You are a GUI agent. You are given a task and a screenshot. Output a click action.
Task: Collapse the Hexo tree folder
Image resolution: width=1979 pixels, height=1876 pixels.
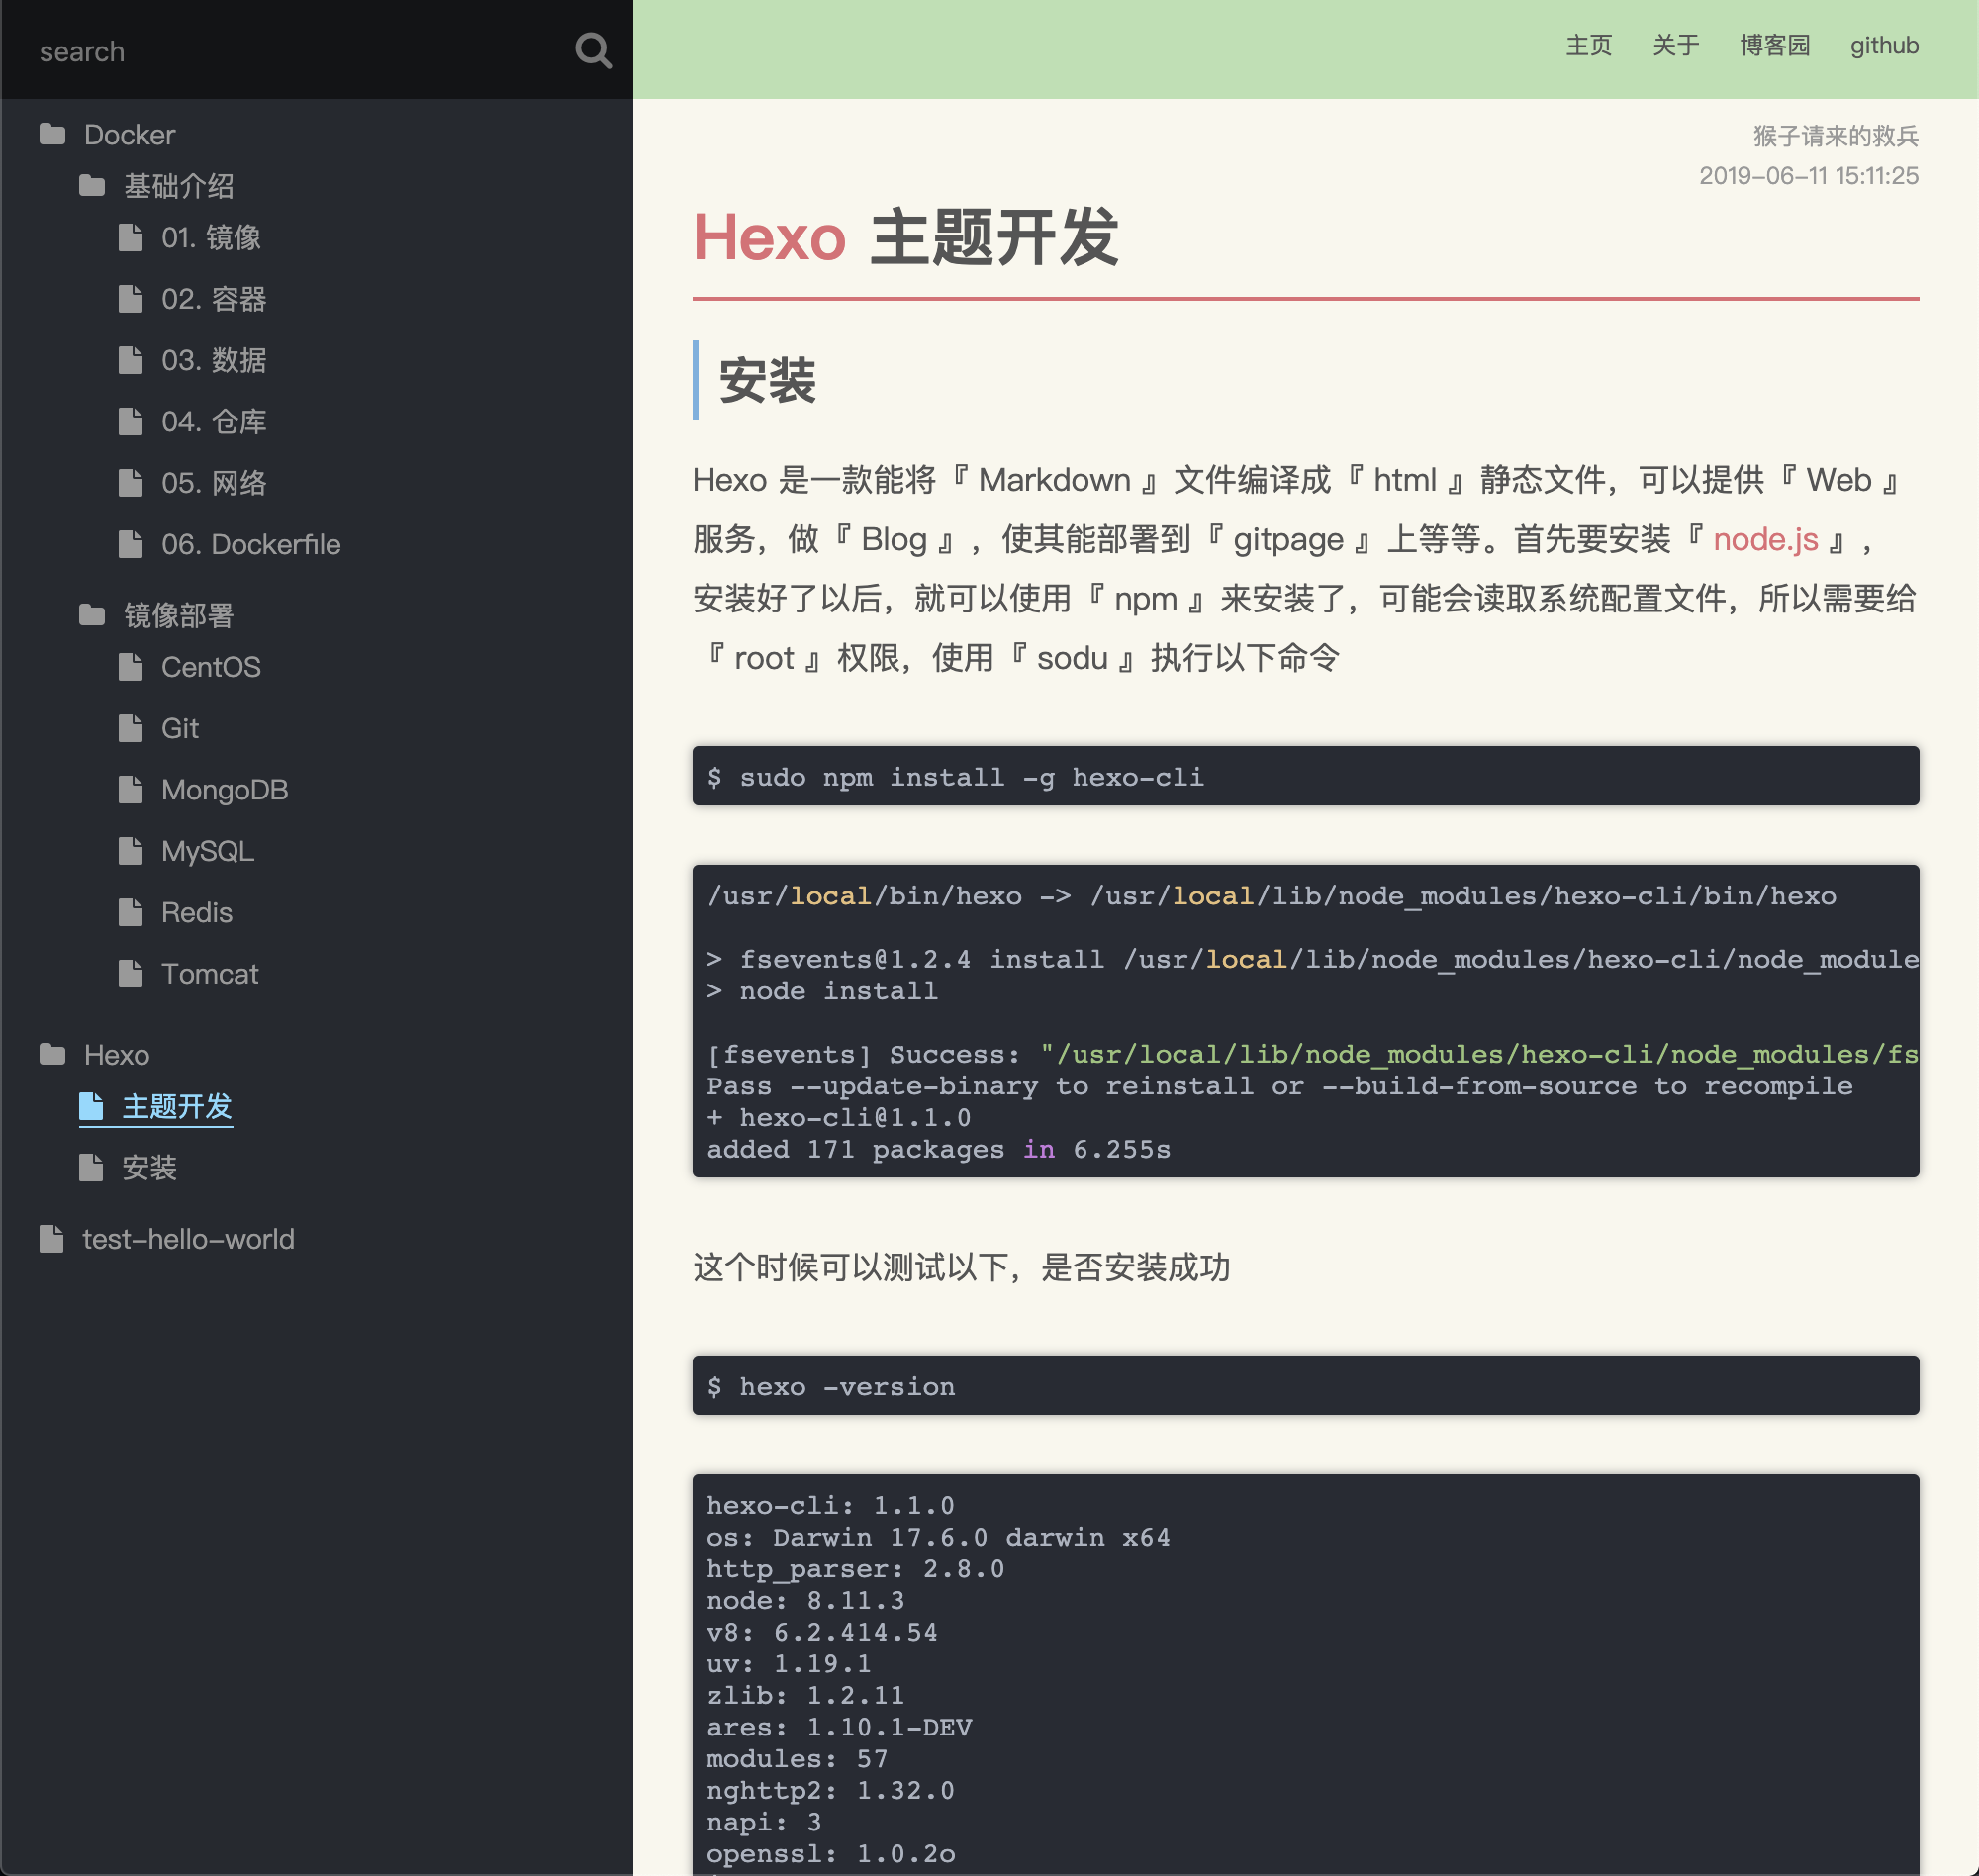(116, 1055)
